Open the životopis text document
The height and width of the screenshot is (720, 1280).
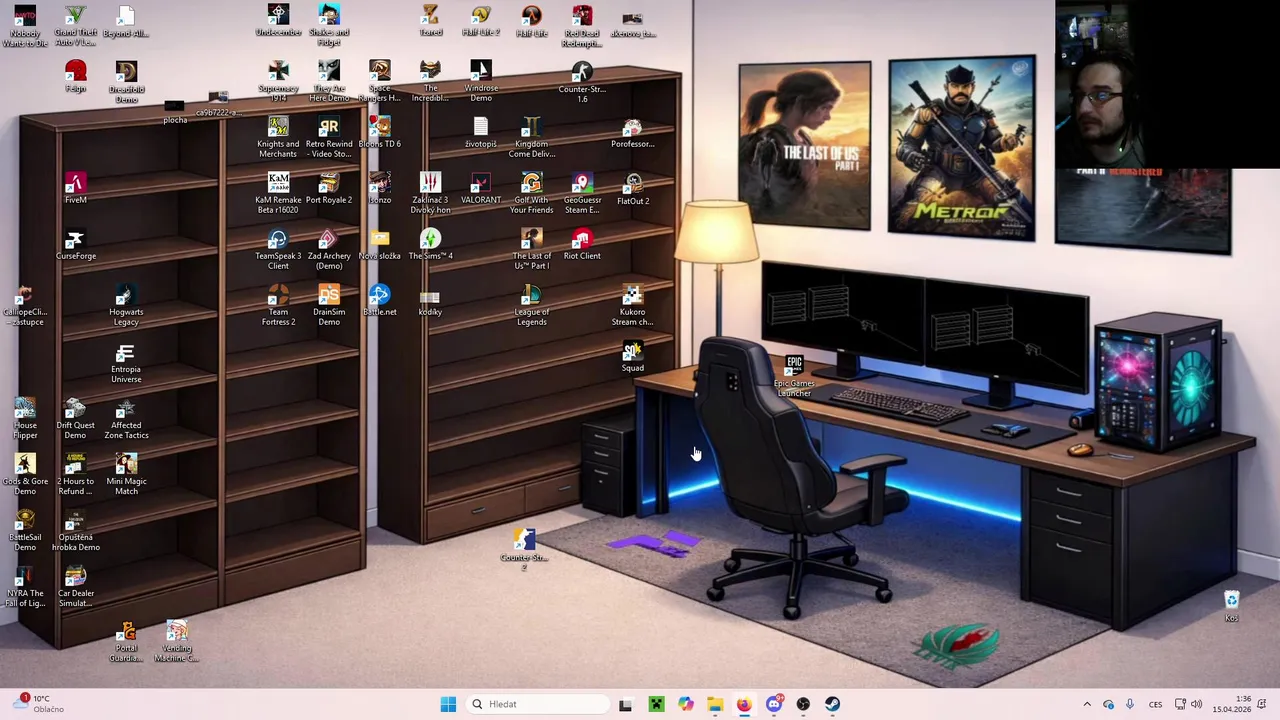pyautogui.click(x=481, y=133)
